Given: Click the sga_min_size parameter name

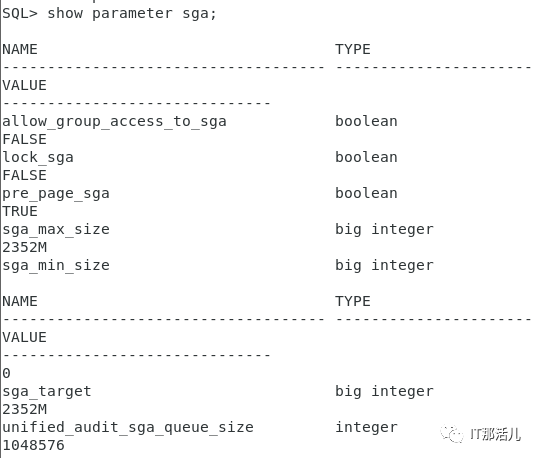Looking at the screenshot, I should pos(56,265).
